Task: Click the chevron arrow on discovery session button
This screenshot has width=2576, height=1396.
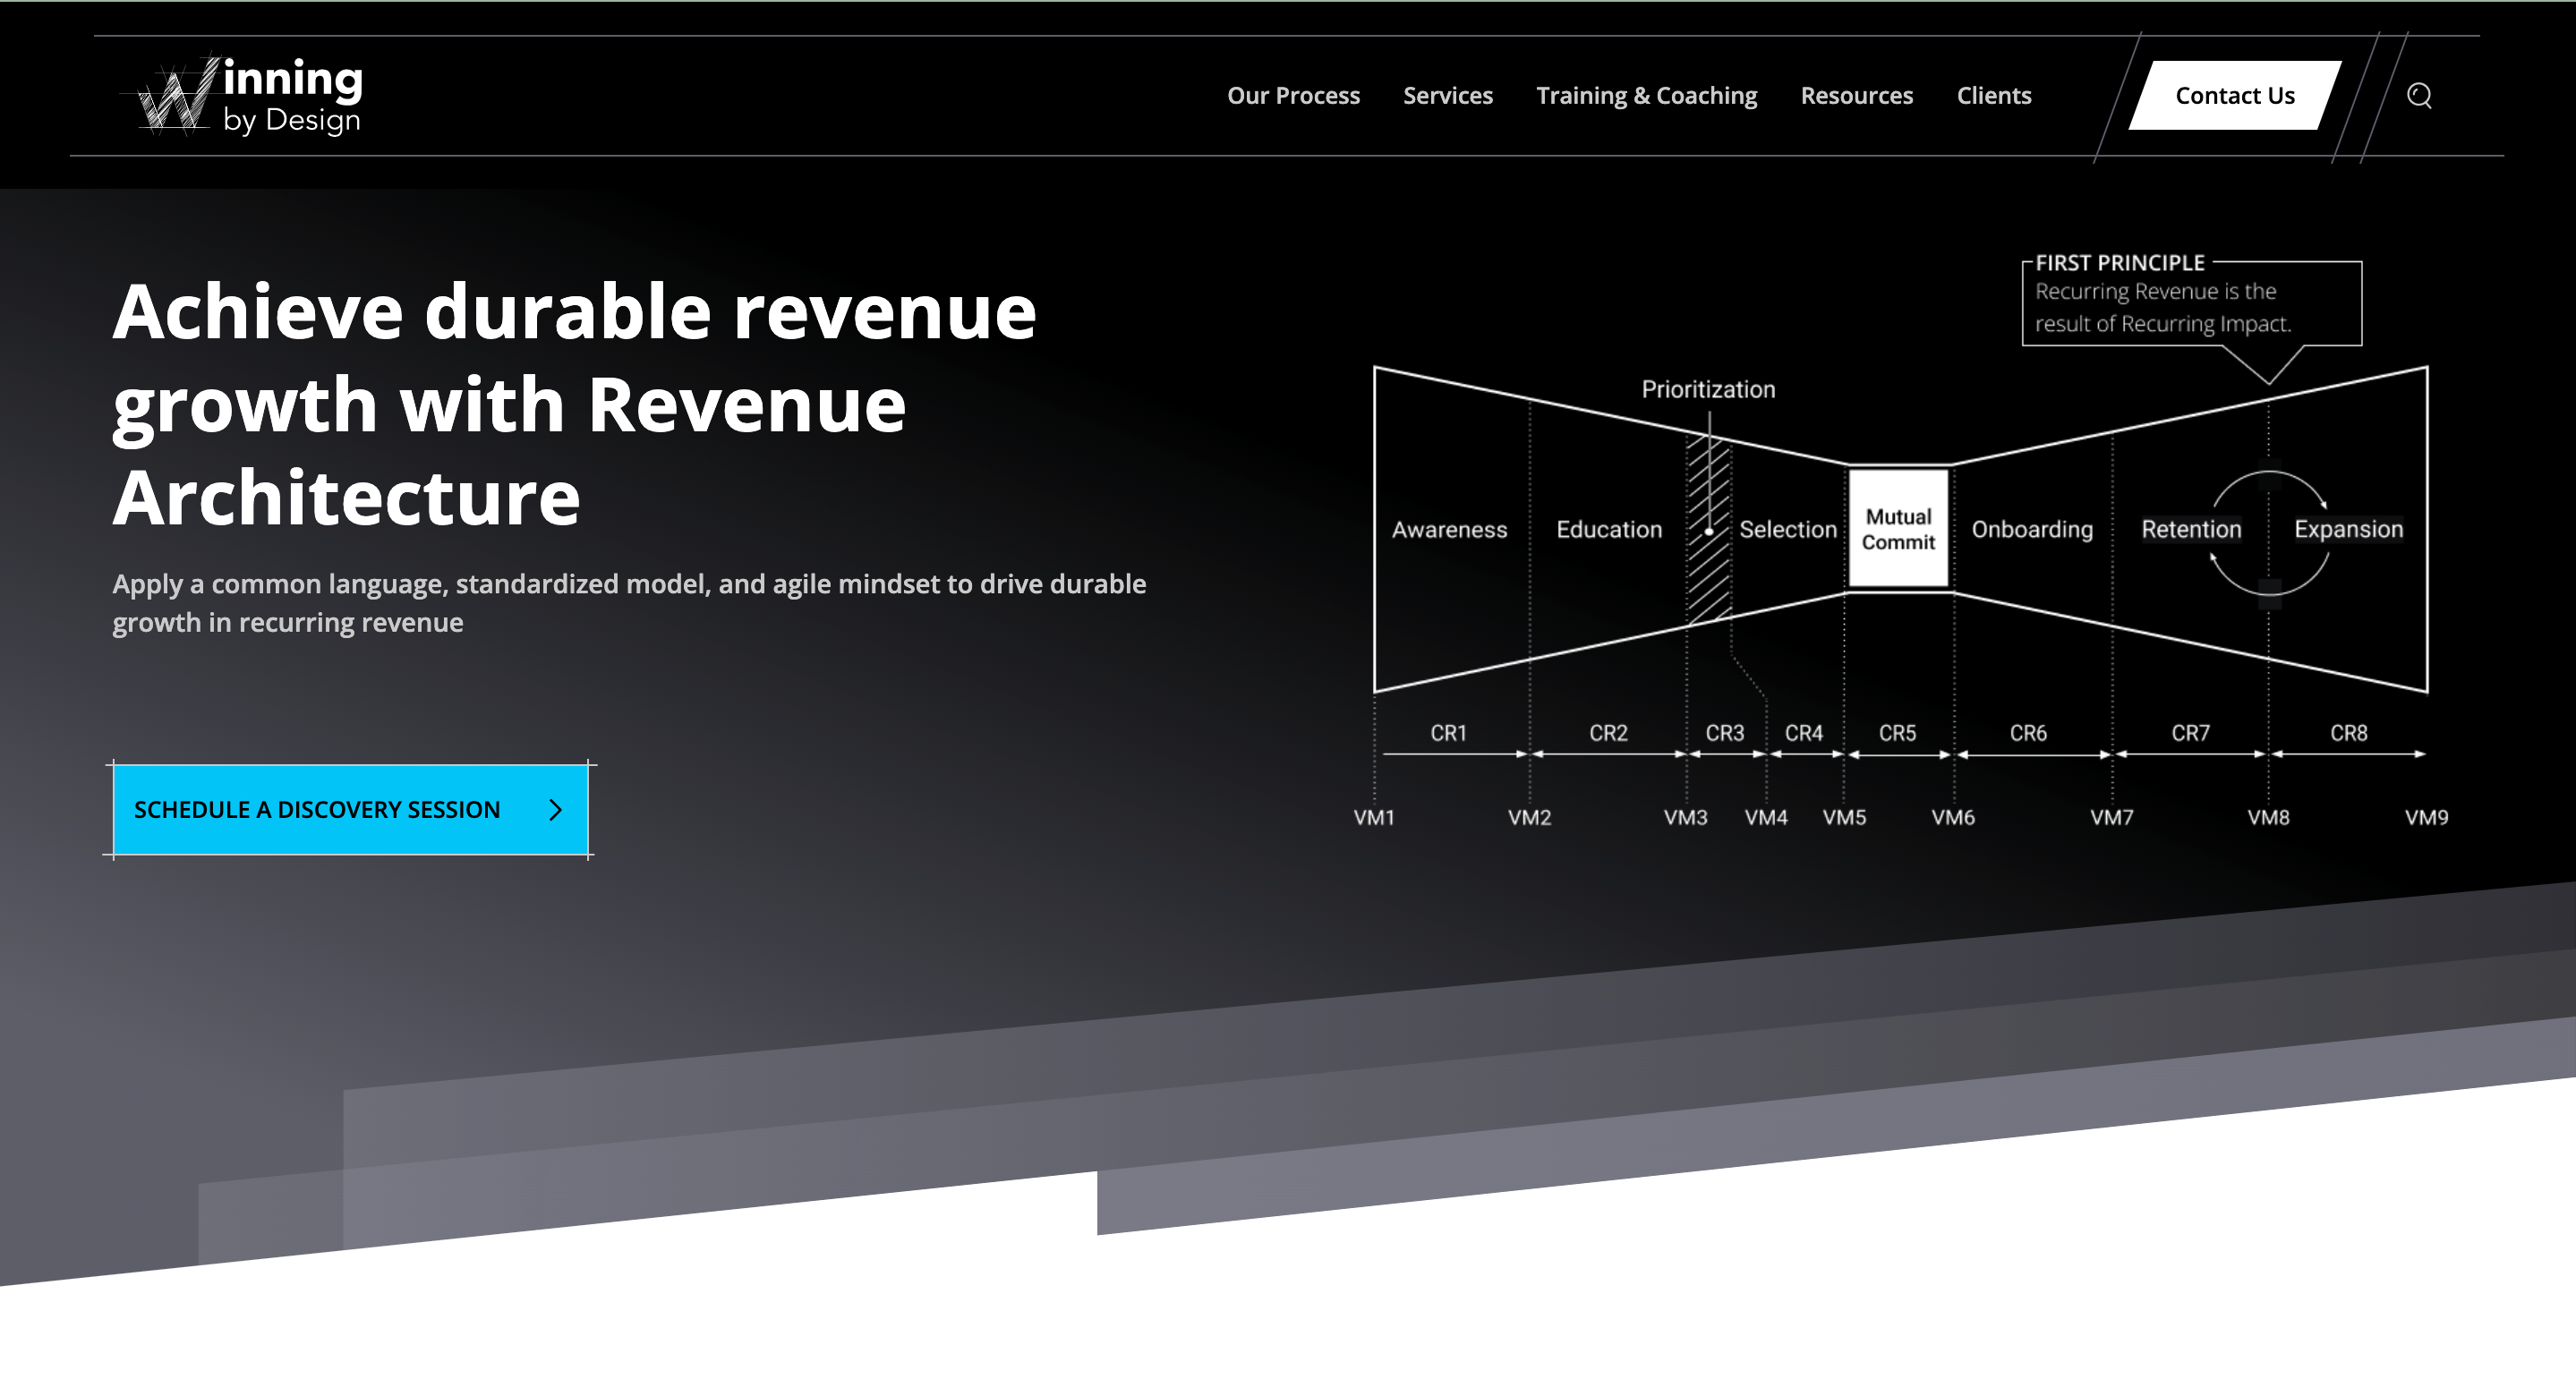Action: tap(556, 810)
